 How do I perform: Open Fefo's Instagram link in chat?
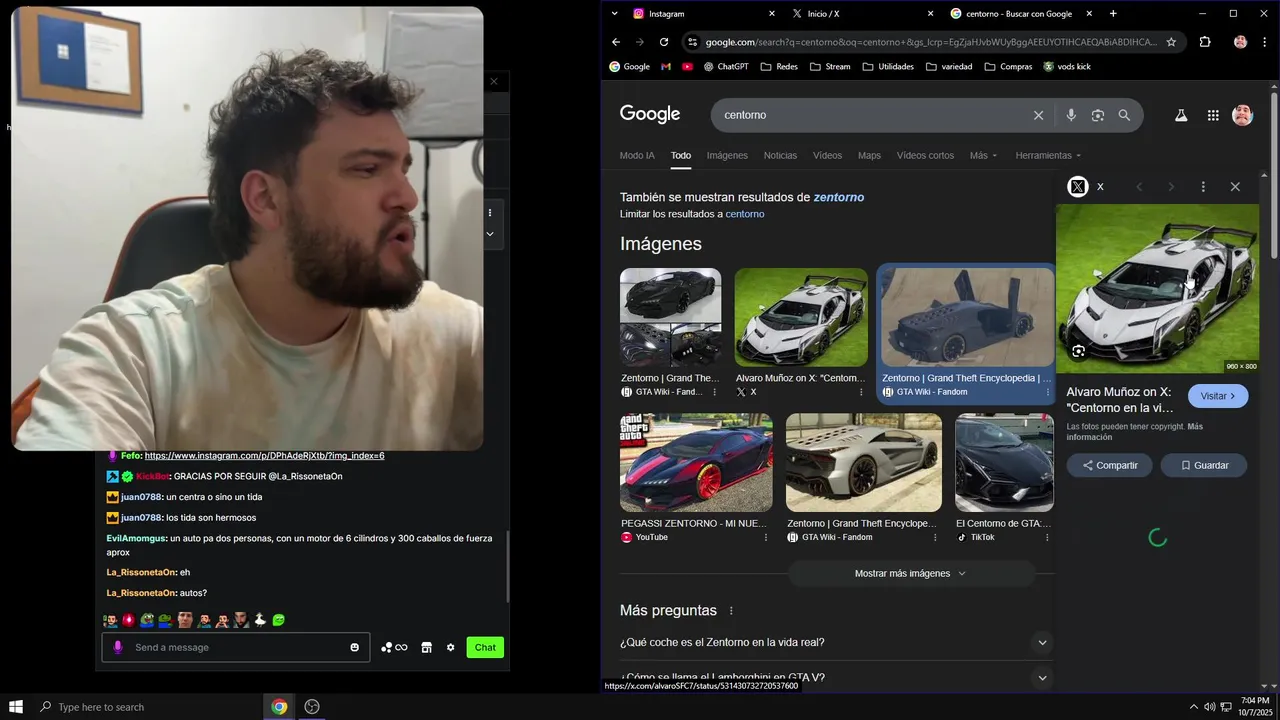point(264,455)
